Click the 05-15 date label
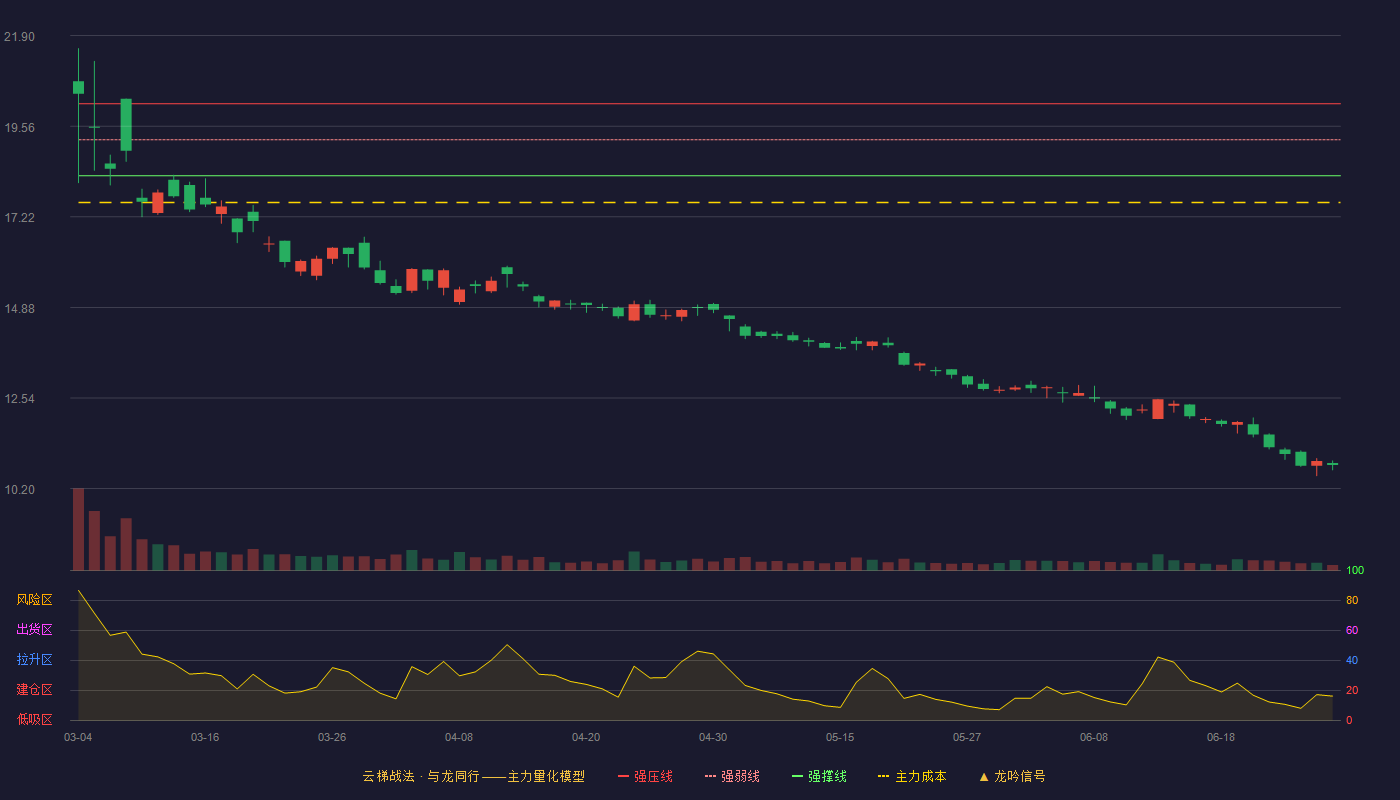This screenshot has height=800, width=1400. pyautogui.click(x=840, y=737)
